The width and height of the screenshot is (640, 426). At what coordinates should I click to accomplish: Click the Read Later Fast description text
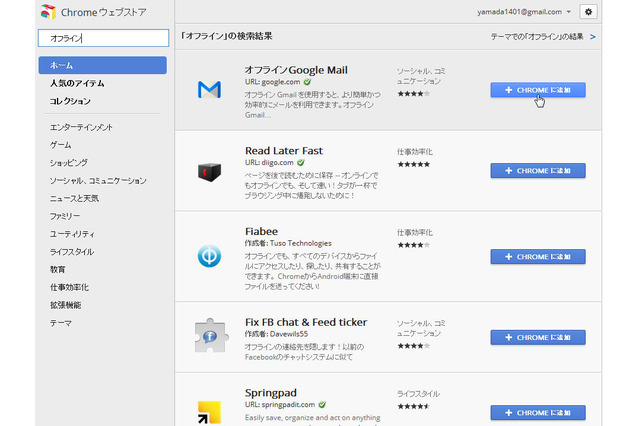pyautogui.click(x=311, y=186)
